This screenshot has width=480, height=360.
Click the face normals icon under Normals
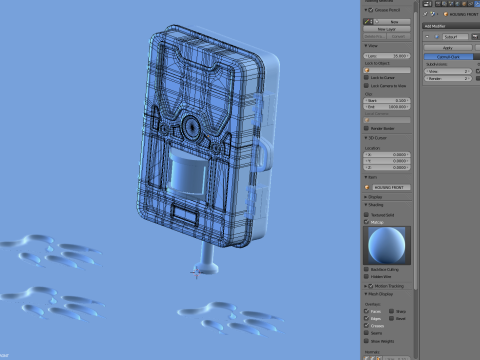(378, 358)
